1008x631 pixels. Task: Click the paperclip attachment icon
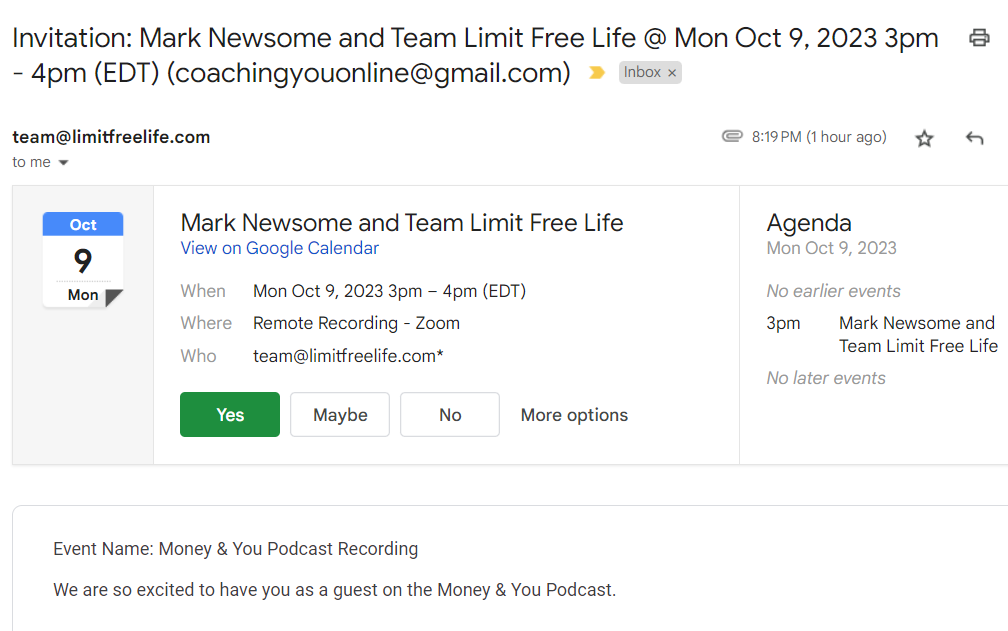(x=732, y=137)
